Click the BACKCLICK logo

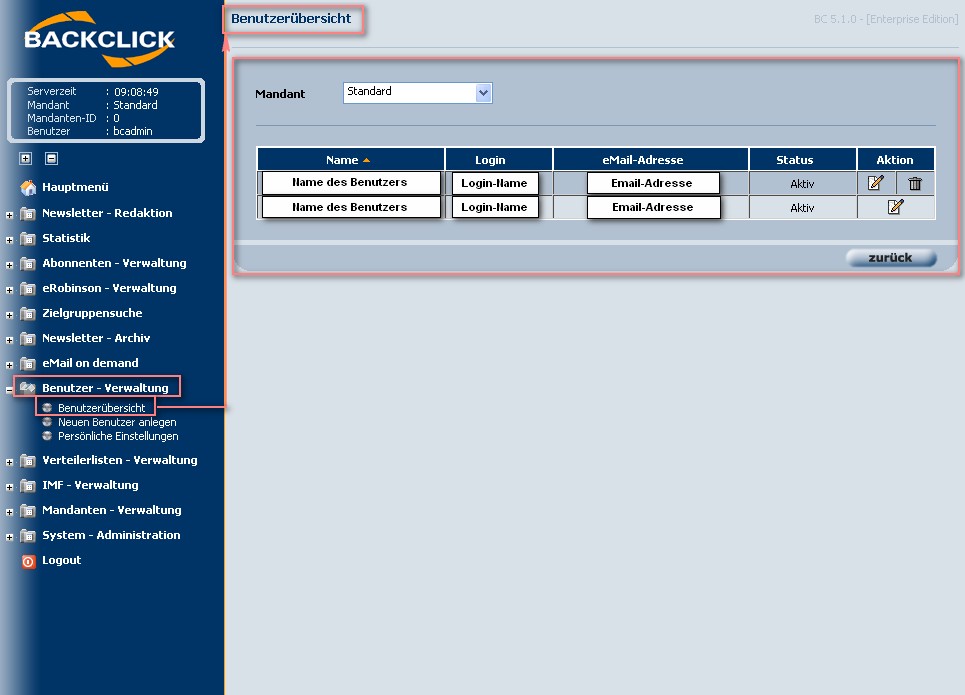(x=100, y=40)
